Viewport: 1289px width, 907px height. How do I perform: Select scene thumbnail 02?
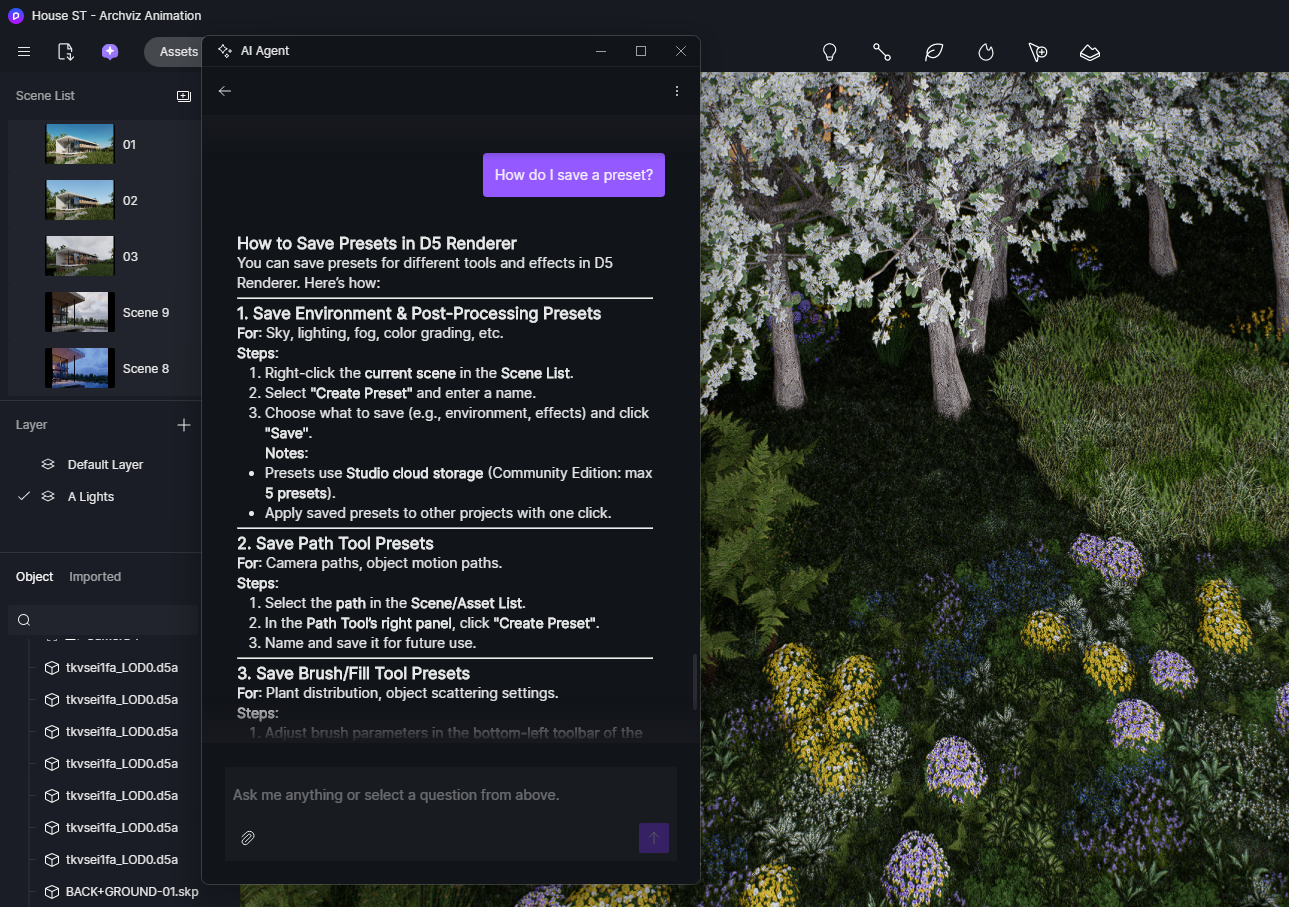pyautogui.click(x=80, y=200)
